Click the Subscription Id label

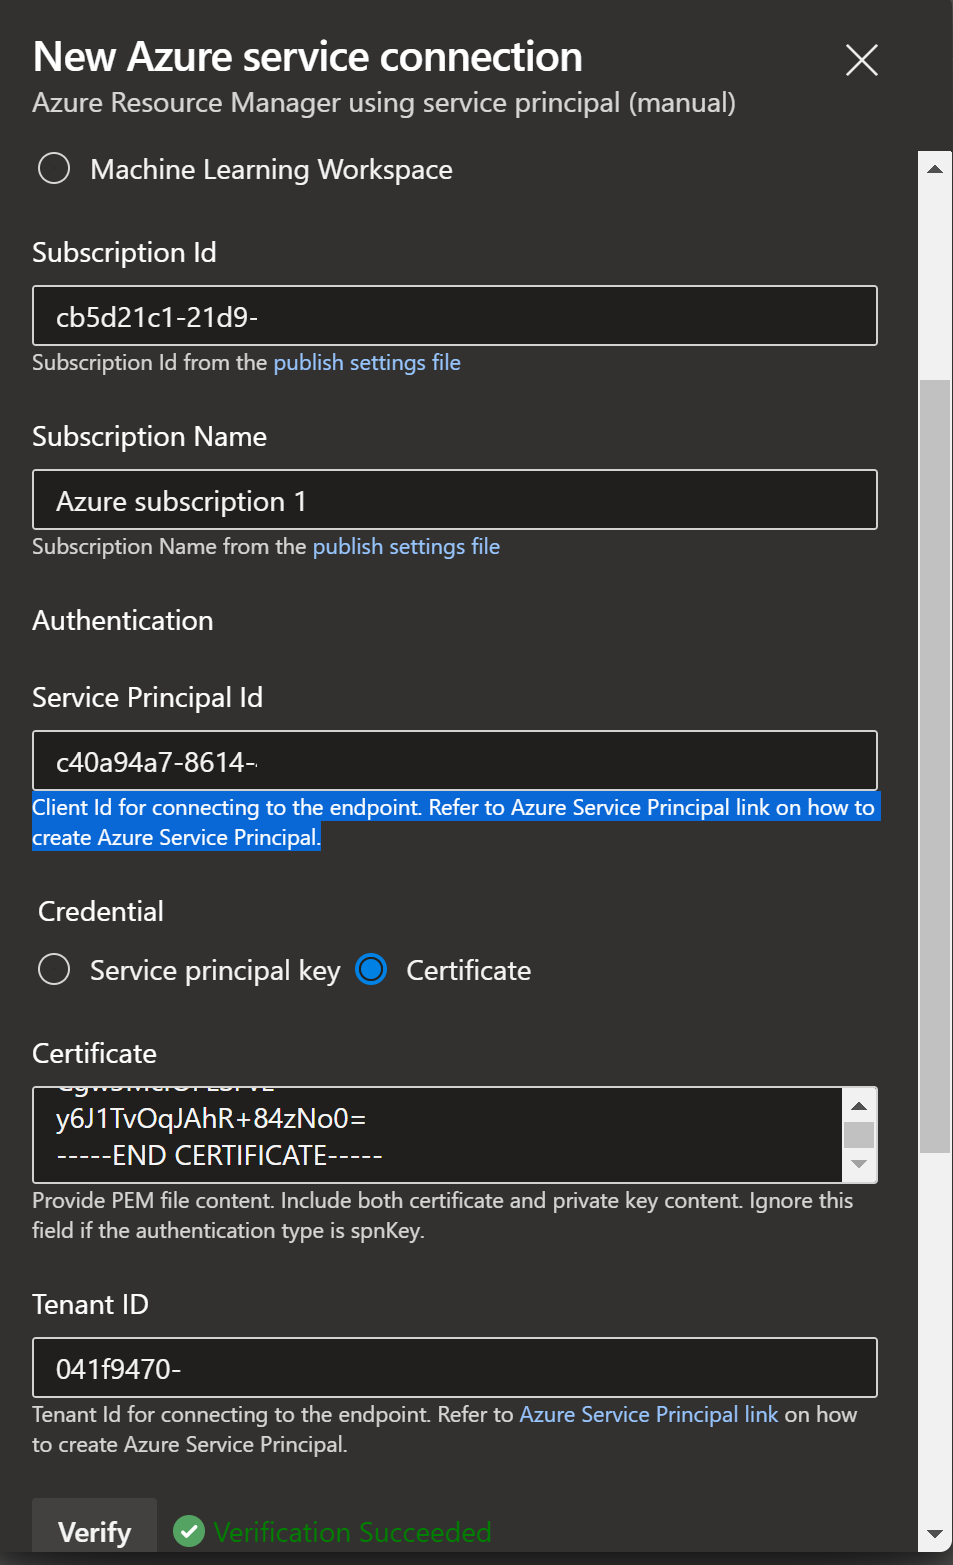(x=124, y=252)
